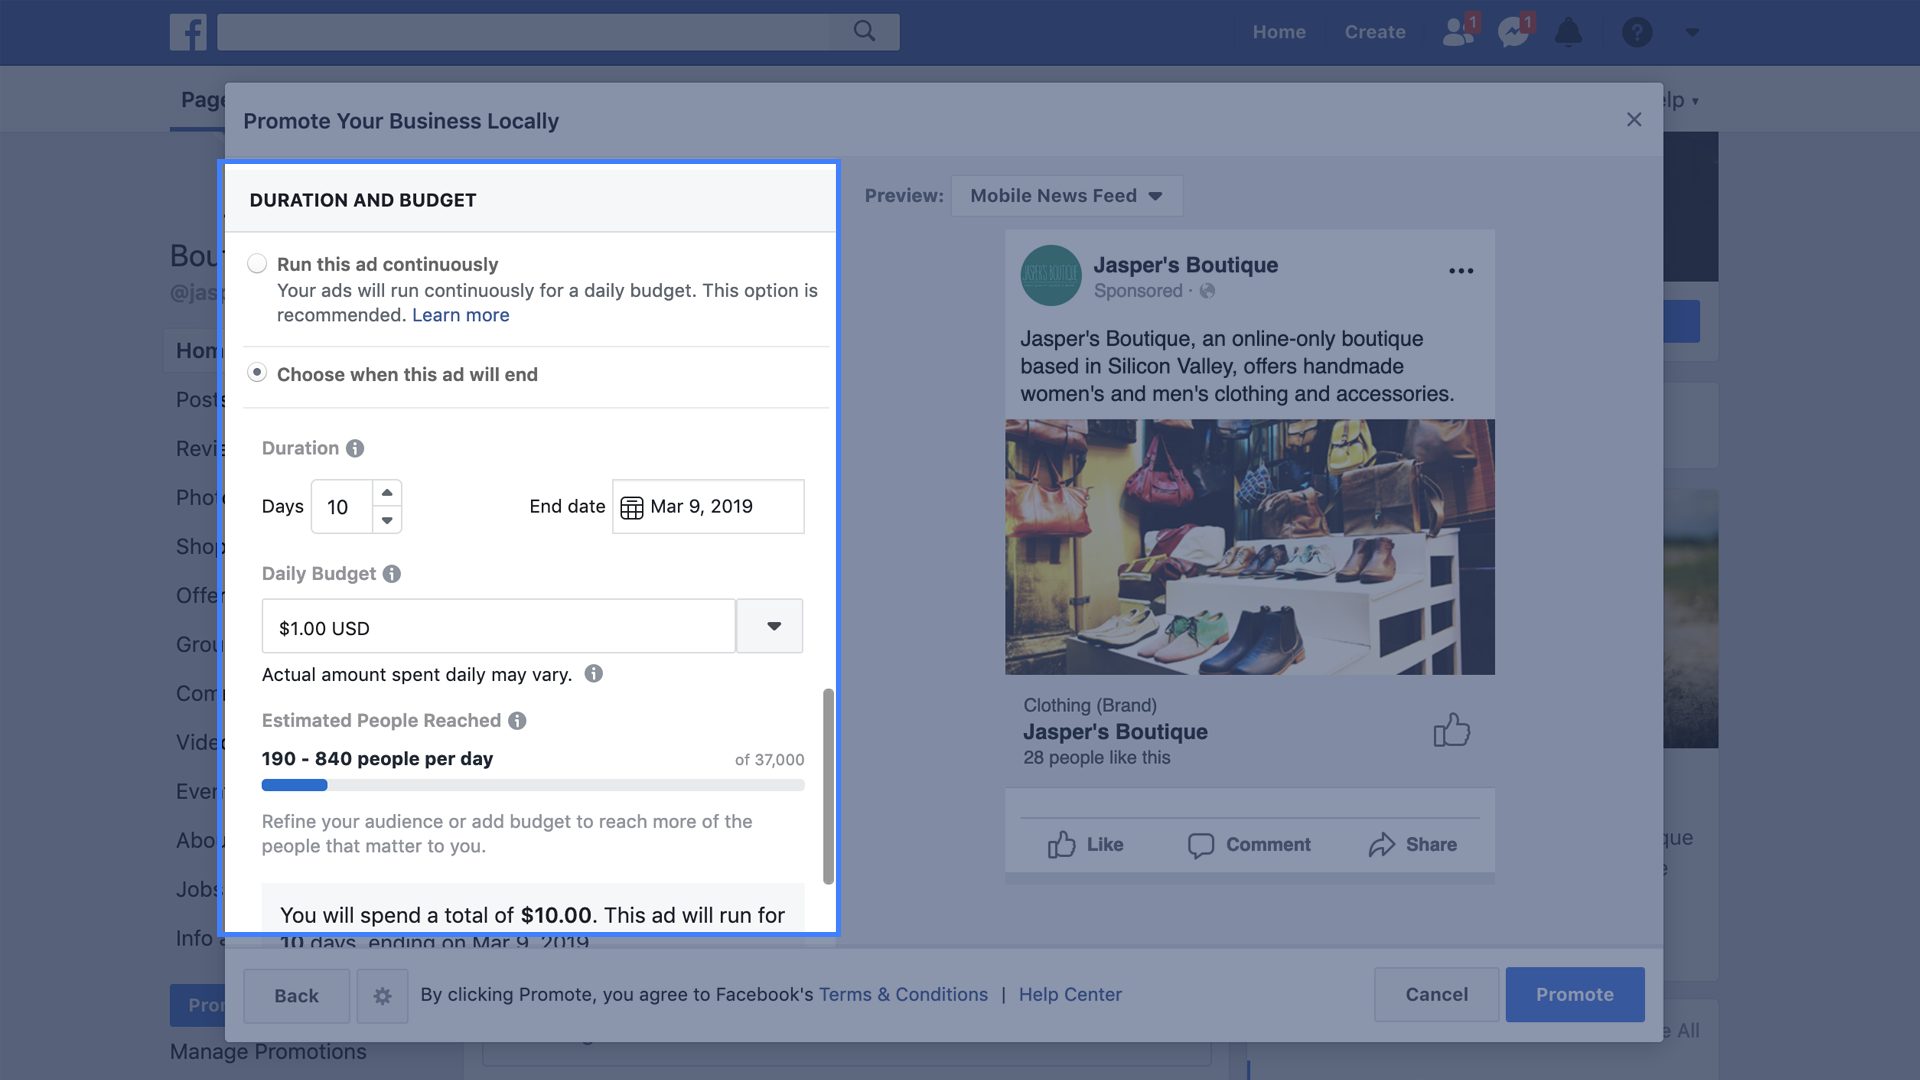Screen dimensions: 1920x1080
Task: Click info icon beside 'may vary'
Action: coord(594,674)
